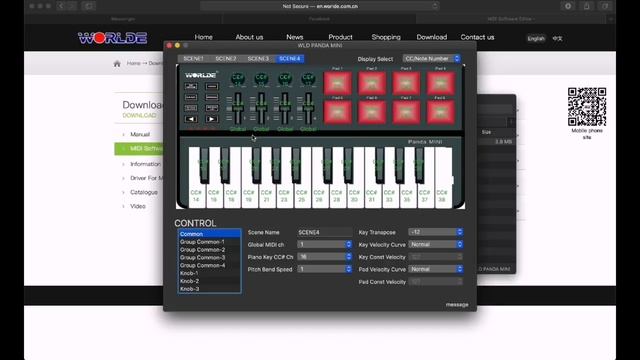
Task: Select Knob-2 in the CONTROL list
Action: tap(209, 281)
